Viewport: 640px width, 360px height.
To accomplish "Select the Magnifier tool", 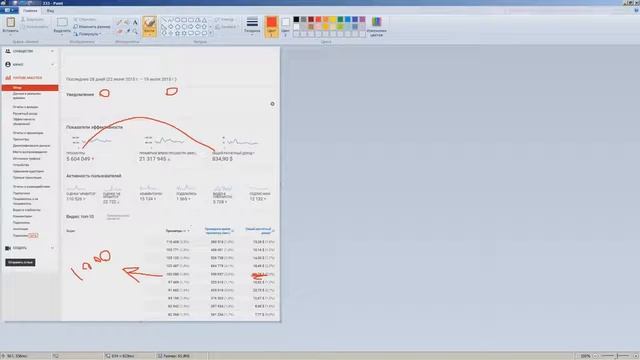I will (x=135, y=31).
